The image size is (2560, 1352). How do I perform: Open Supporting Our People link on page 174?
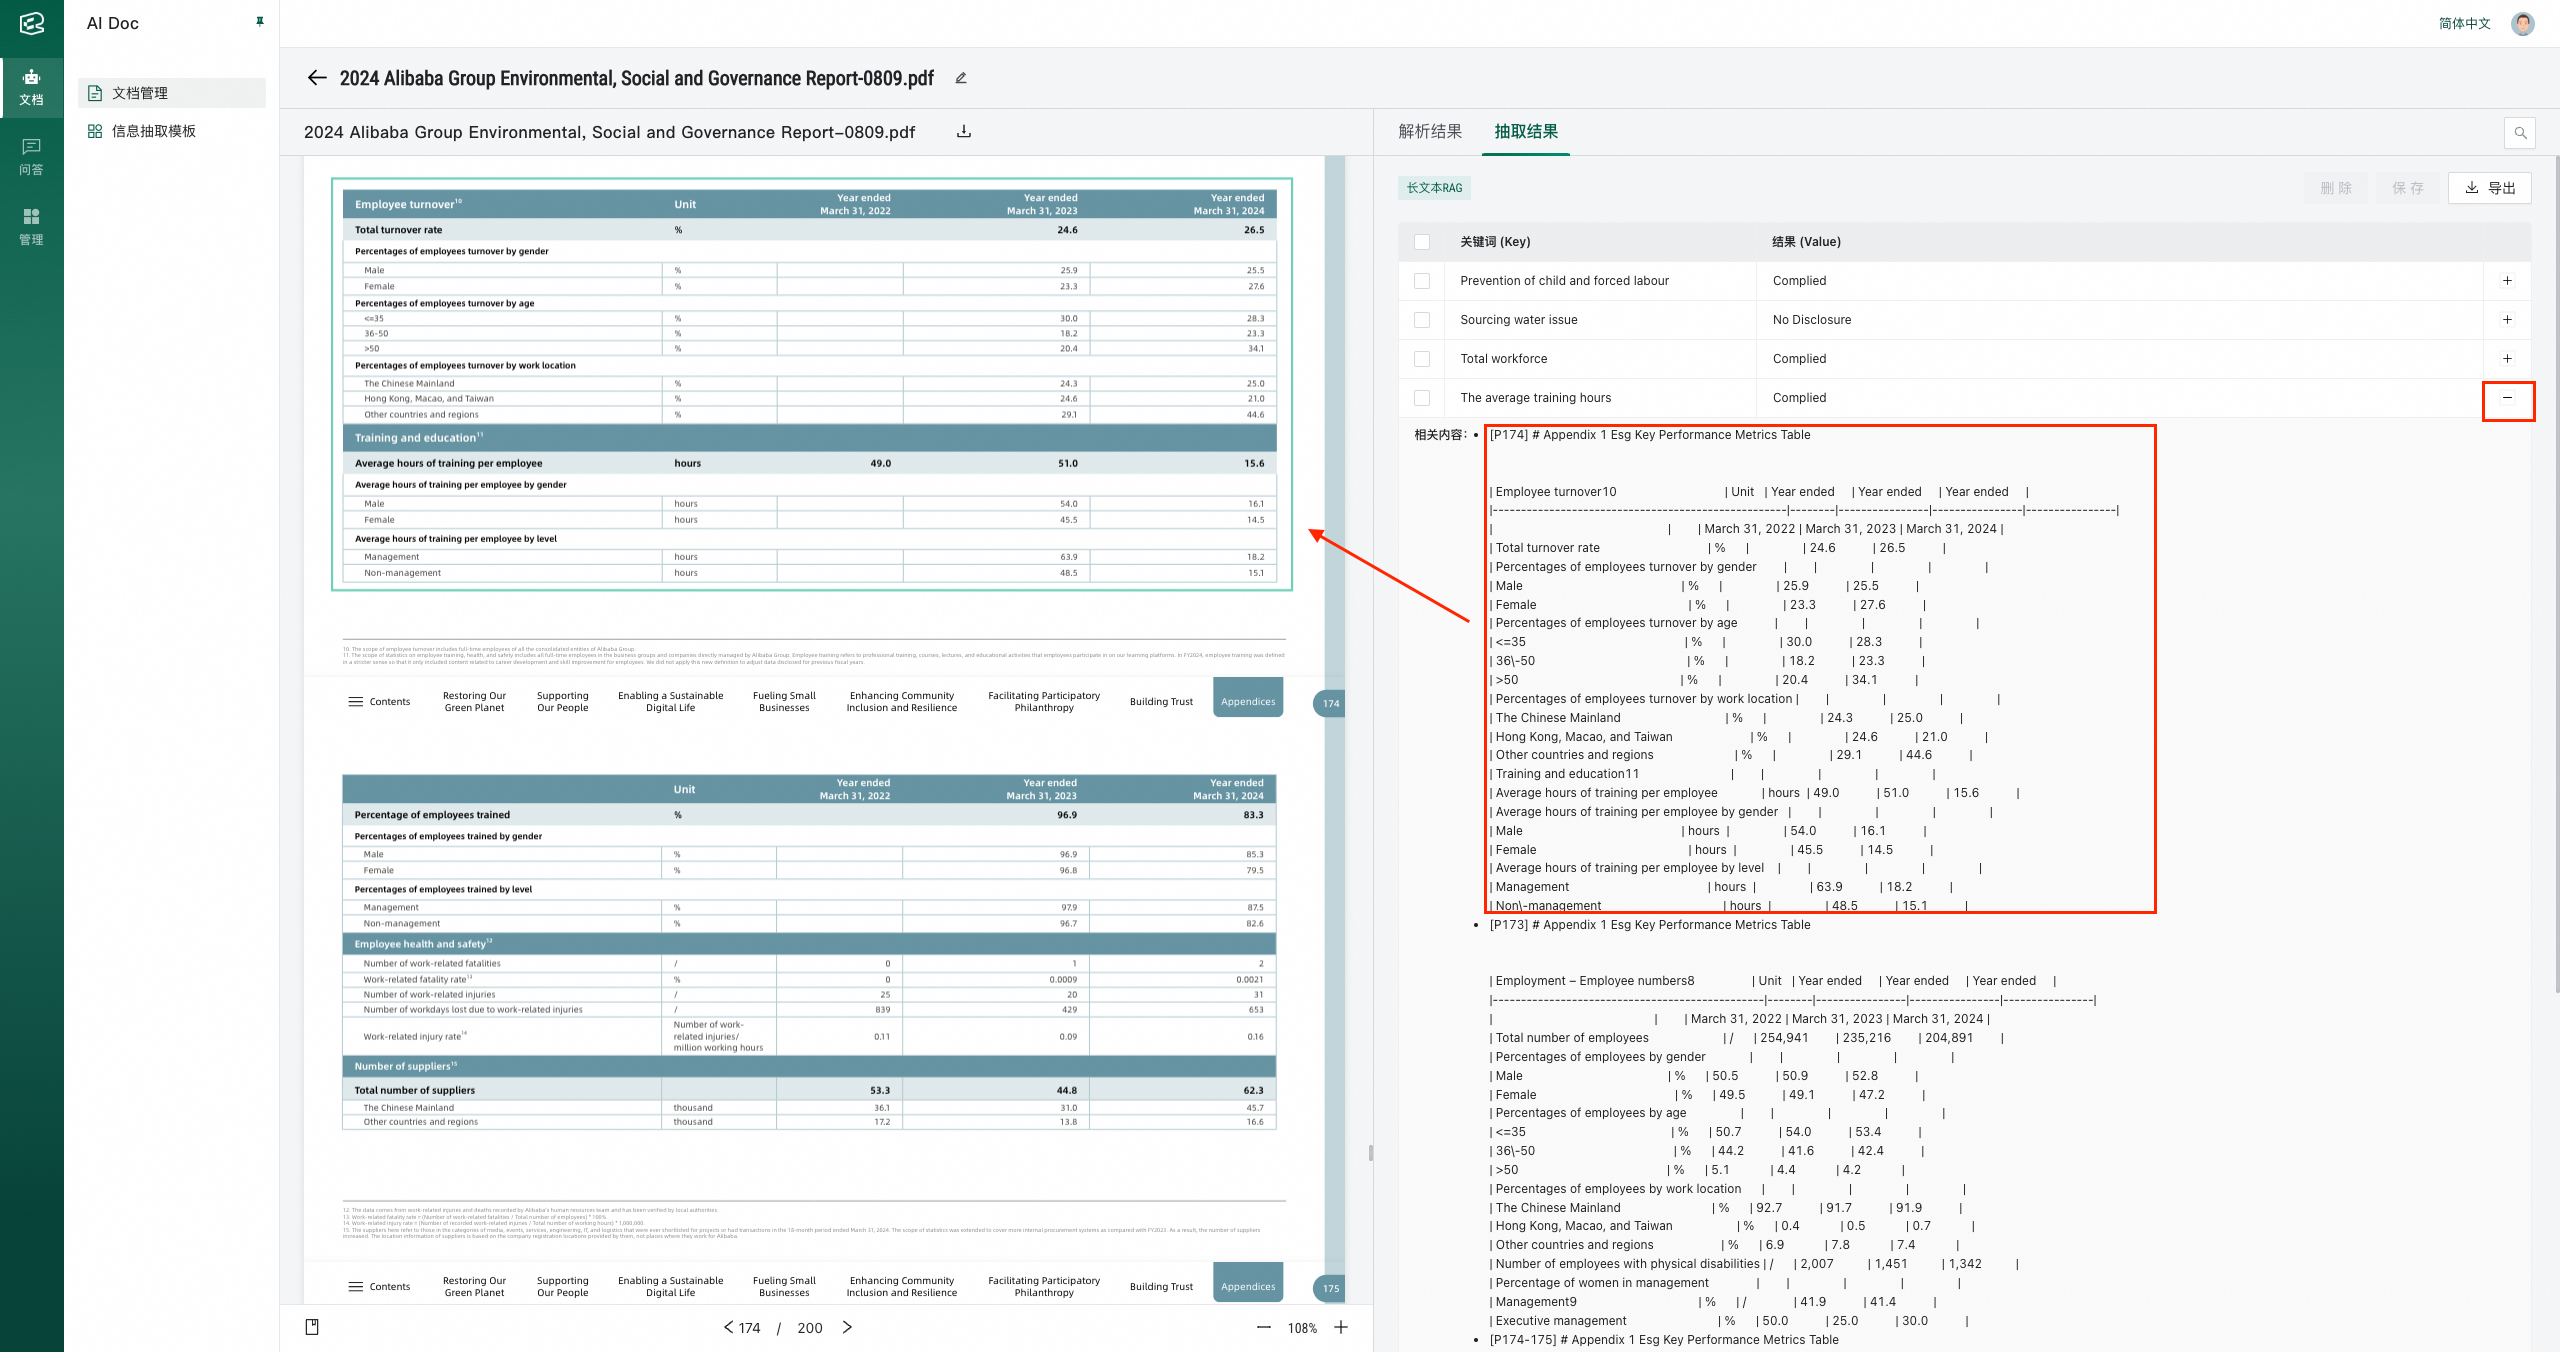[563, 701]
